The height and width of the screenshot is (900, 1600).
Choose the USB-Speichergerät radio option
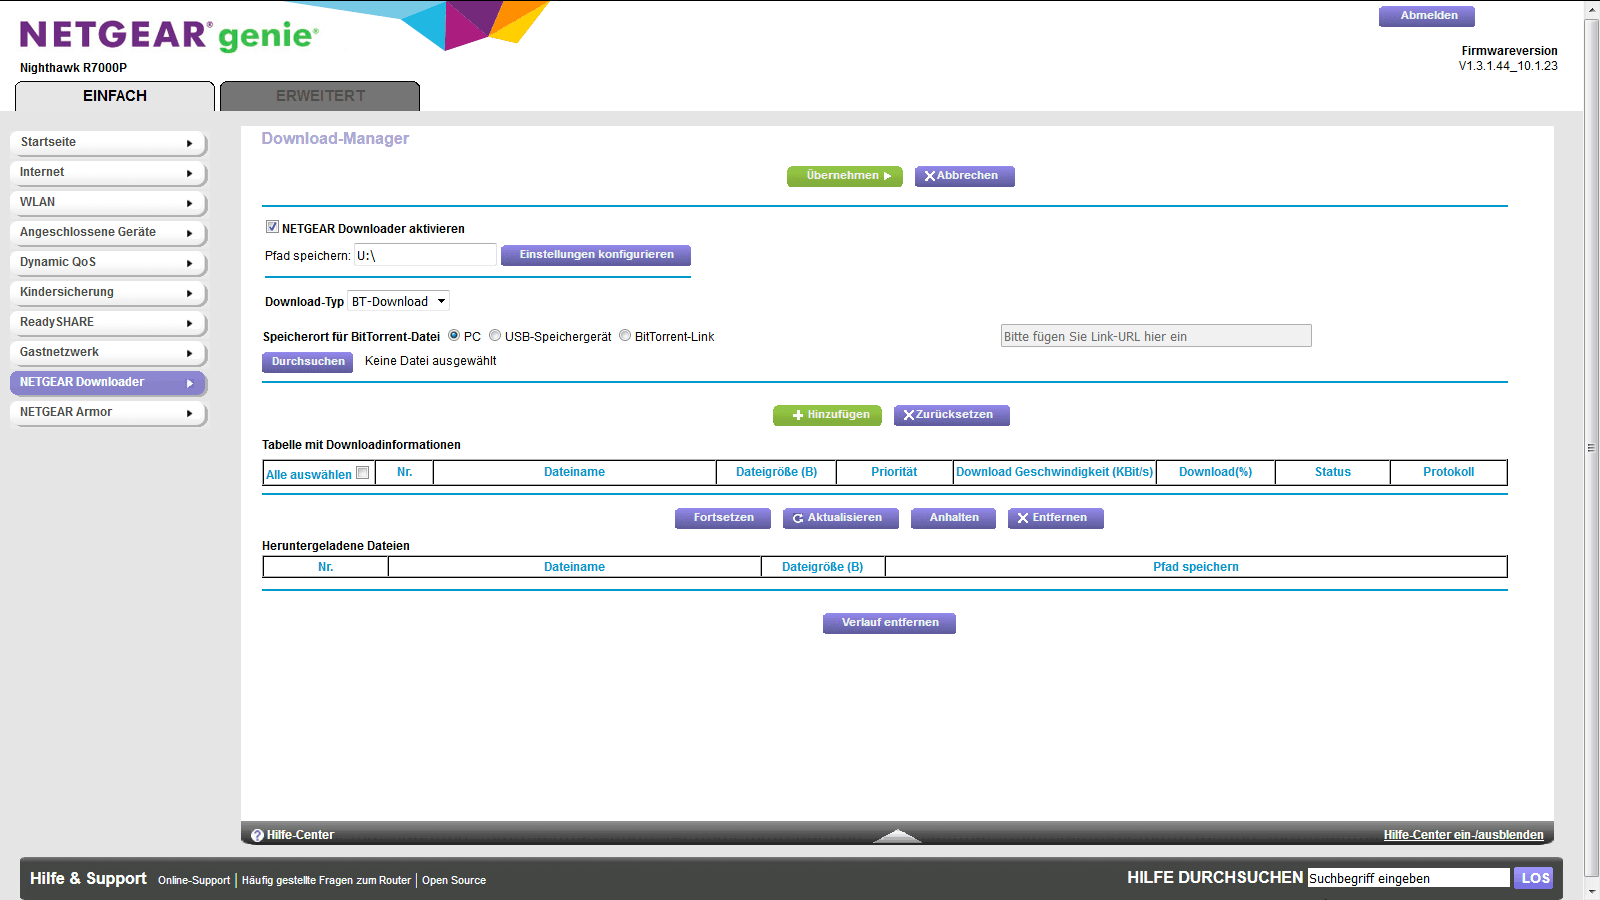coord(495,336)
